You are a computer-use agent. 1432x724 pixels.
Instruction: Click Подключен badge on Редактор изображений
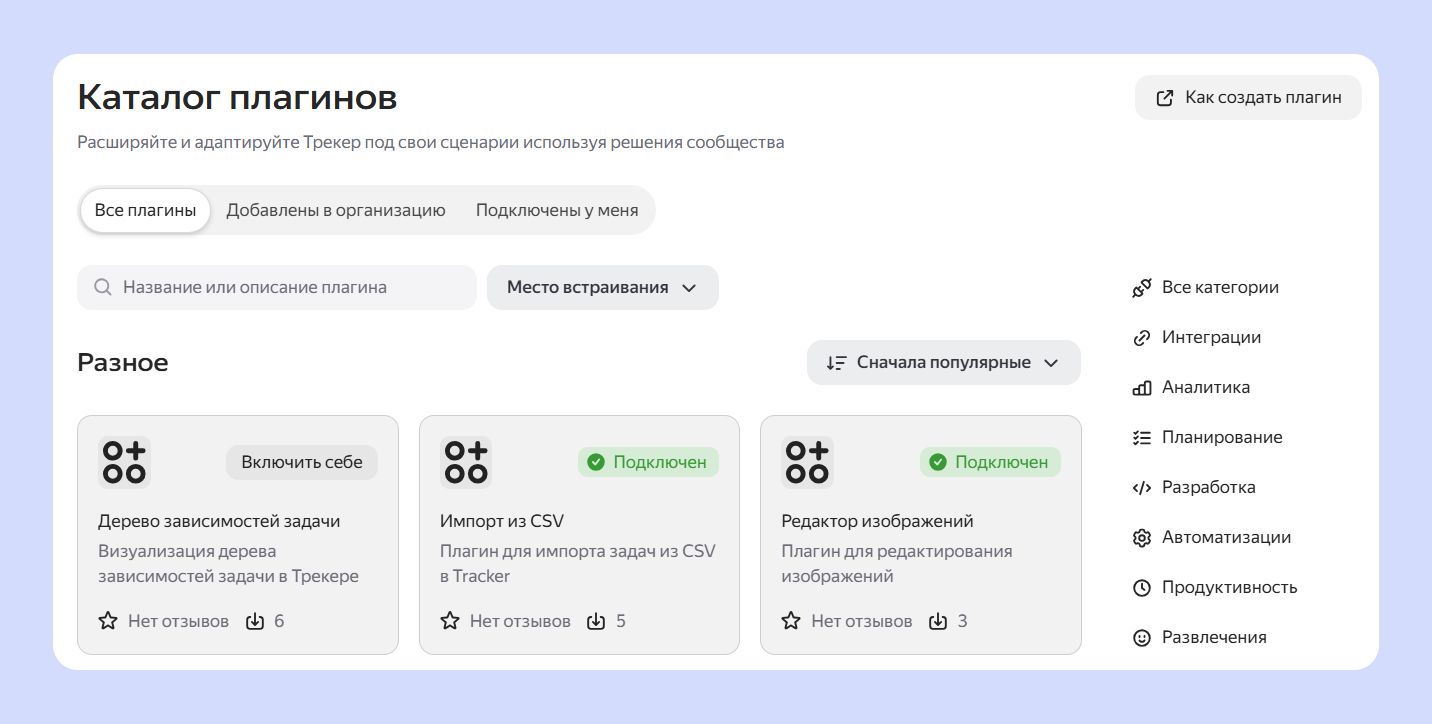coord(990,462)
